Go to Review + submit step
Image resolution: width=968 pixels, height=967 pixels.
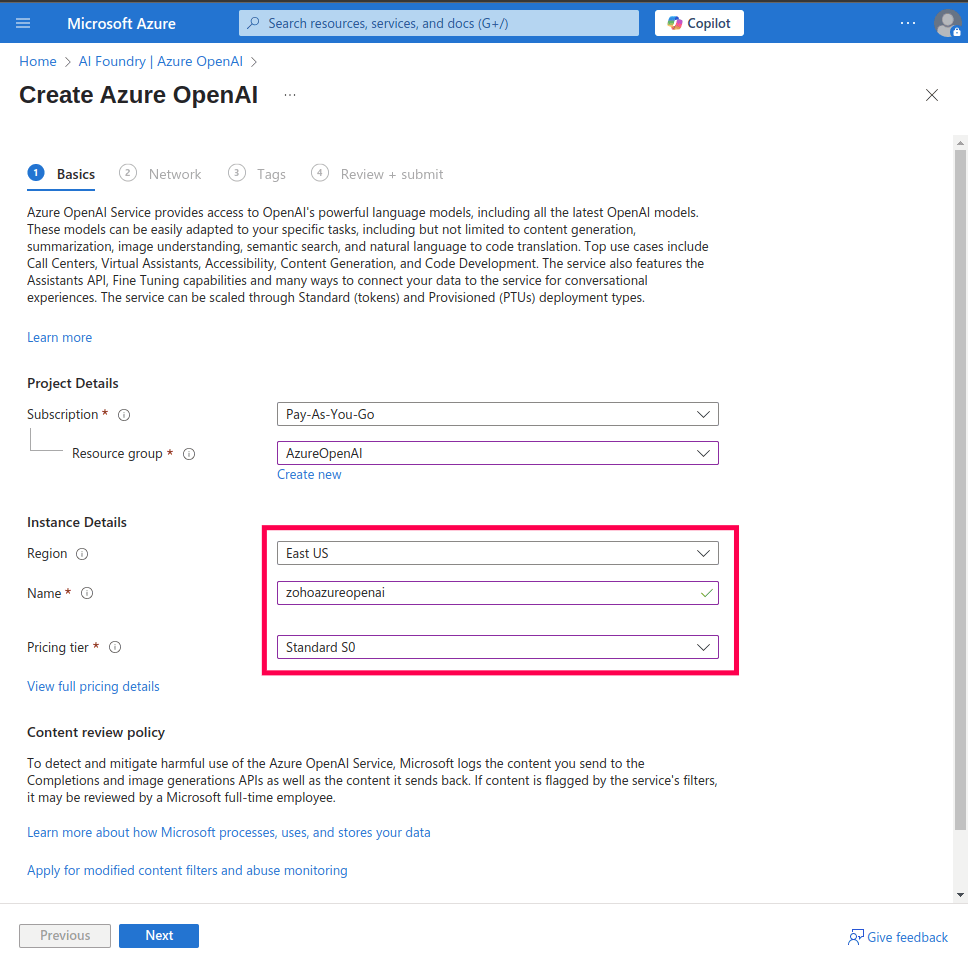click(391, 173)
